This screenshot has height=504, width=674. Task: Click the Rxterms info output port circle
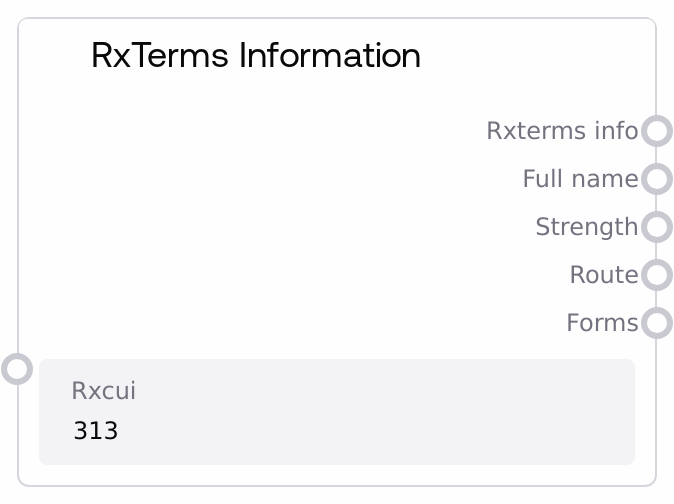(x=656, y=131)
